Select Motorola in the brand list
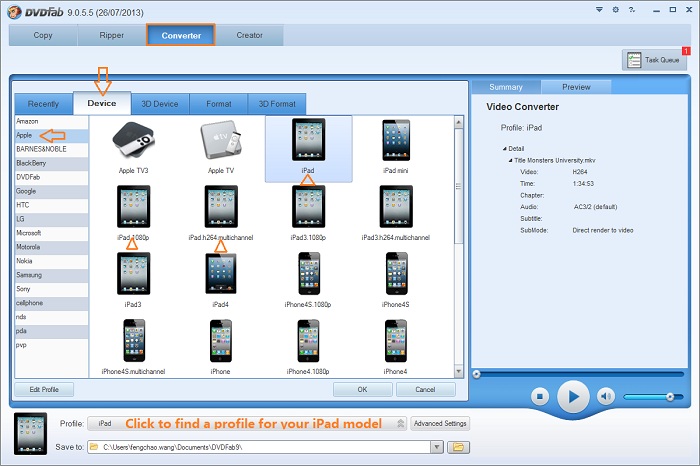The image size is (700, 466). point(52,247)
